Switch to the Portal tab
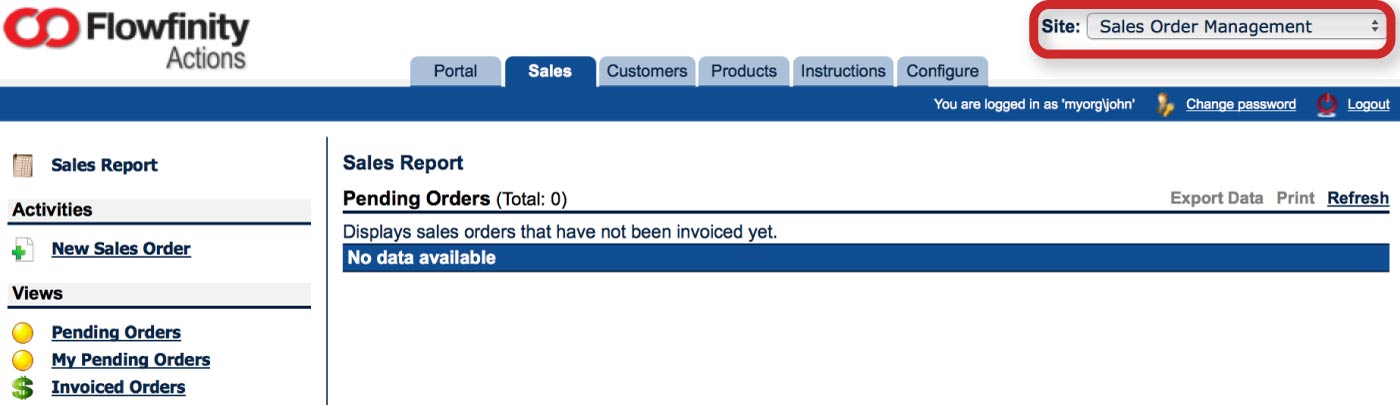 point(455,71)
